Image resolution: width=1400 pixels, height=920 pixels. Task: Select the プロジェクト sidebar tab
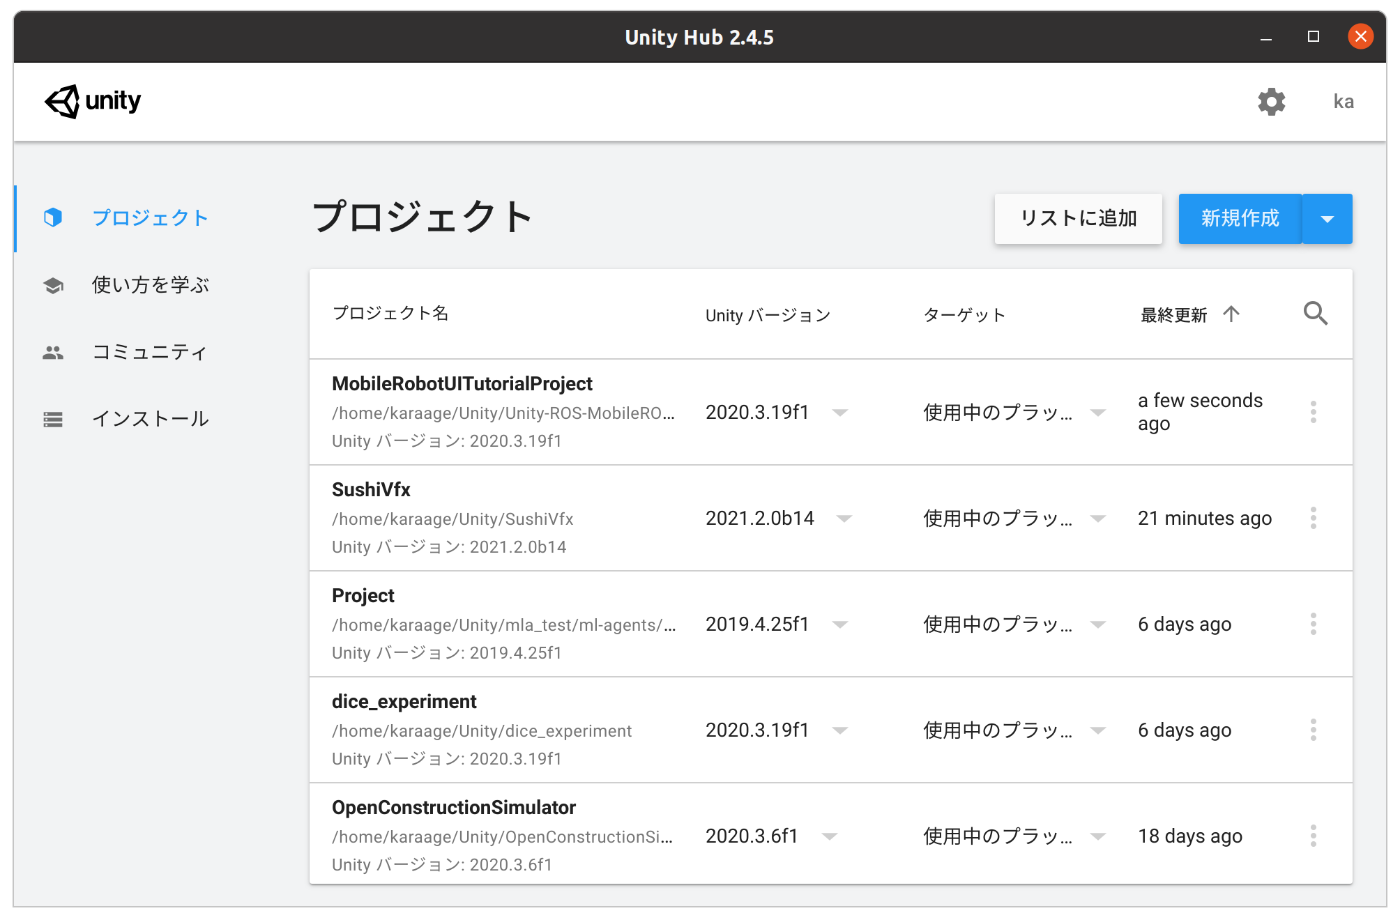tap(150, 218)
